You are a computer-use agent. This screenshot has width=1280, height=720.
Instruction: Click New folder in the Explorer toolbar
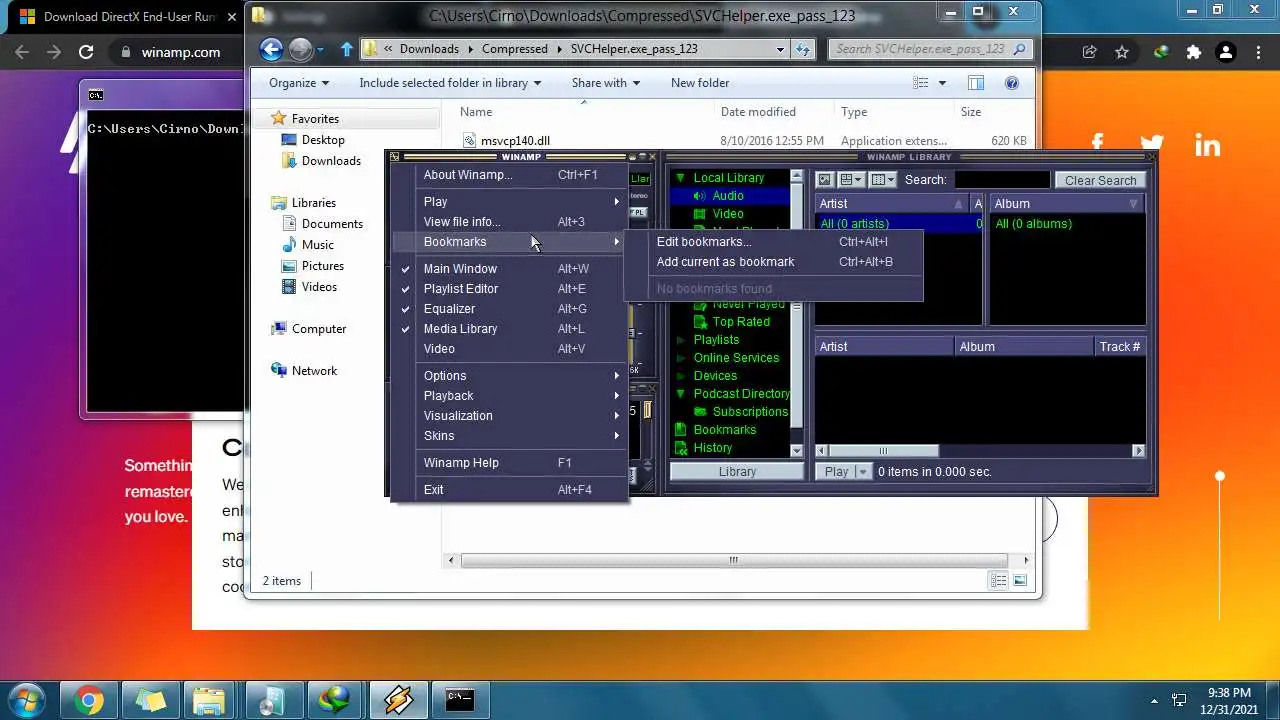click(700, 83)
